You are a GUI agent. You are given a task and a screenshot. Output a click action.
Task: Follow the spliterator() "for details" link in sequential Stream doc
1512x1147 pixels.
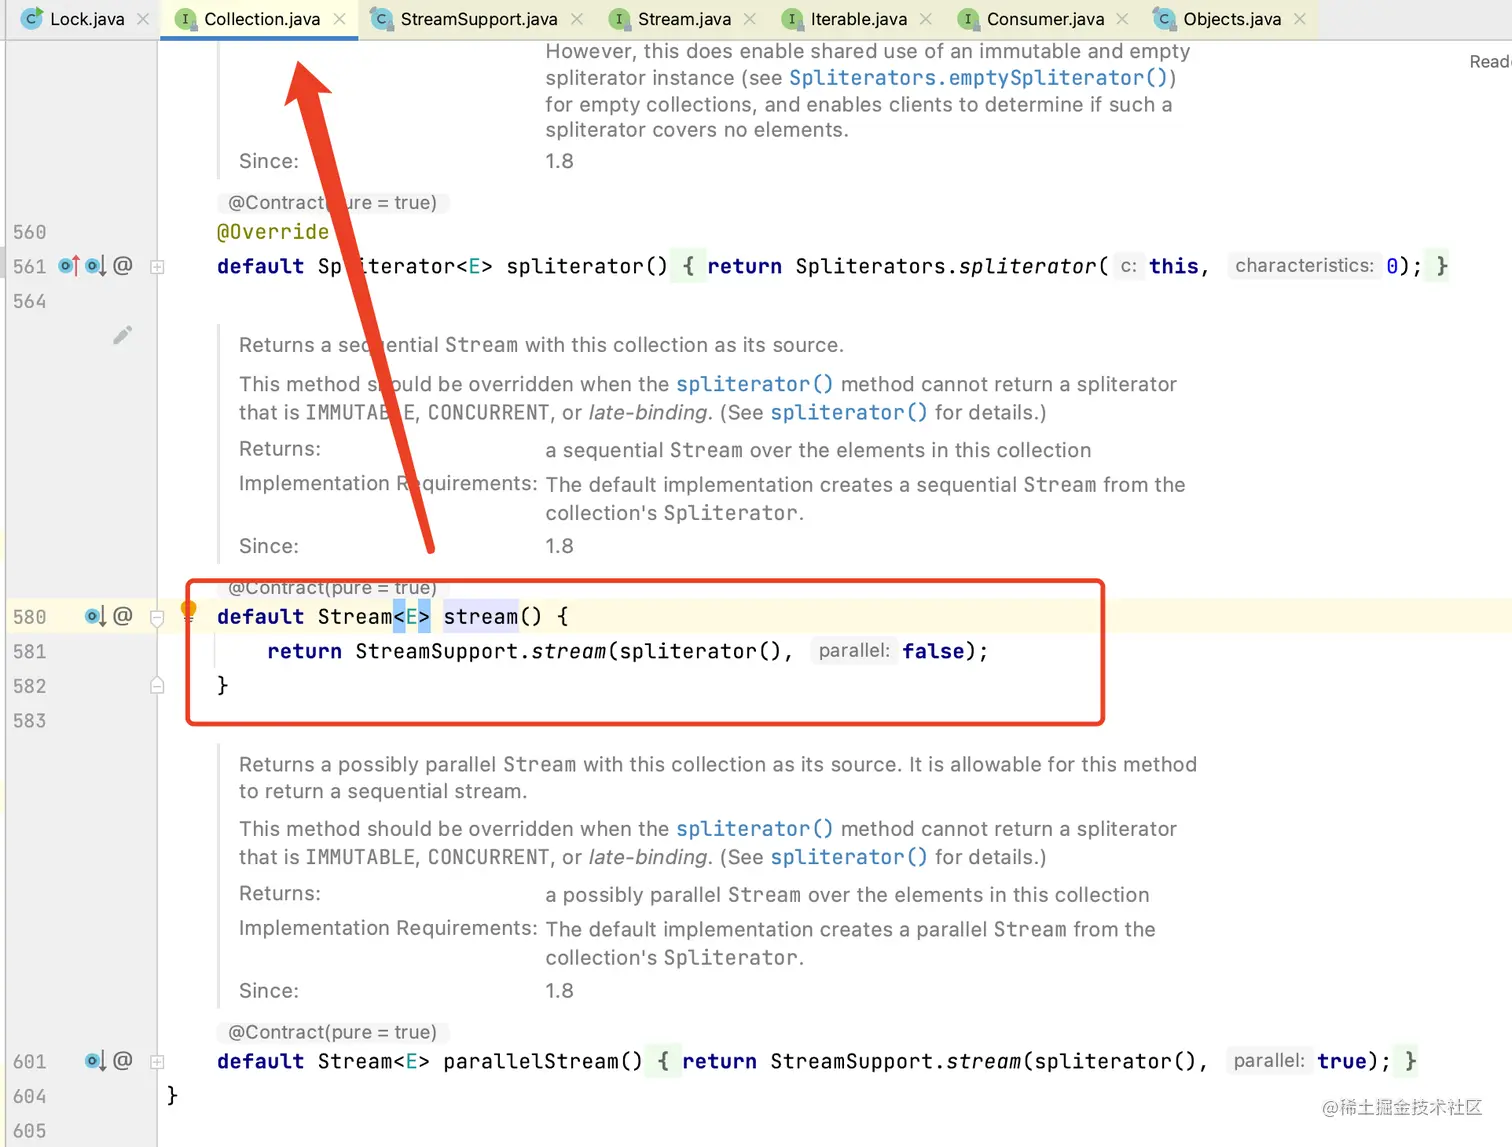[x=848, y=412]
